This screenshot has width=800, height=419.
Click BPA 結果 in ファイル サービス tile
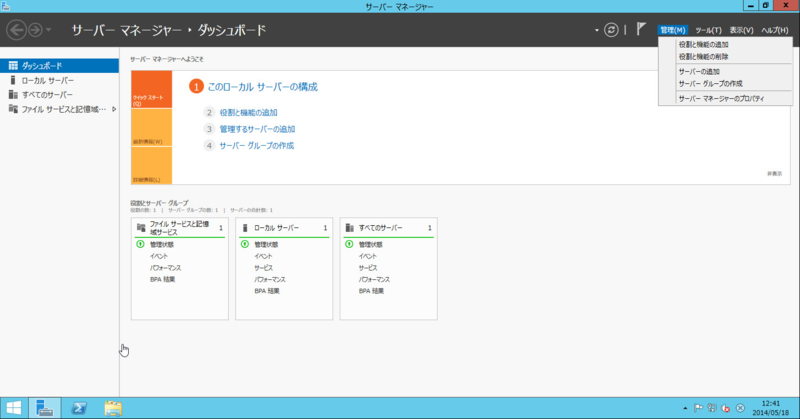pos(162,280)
